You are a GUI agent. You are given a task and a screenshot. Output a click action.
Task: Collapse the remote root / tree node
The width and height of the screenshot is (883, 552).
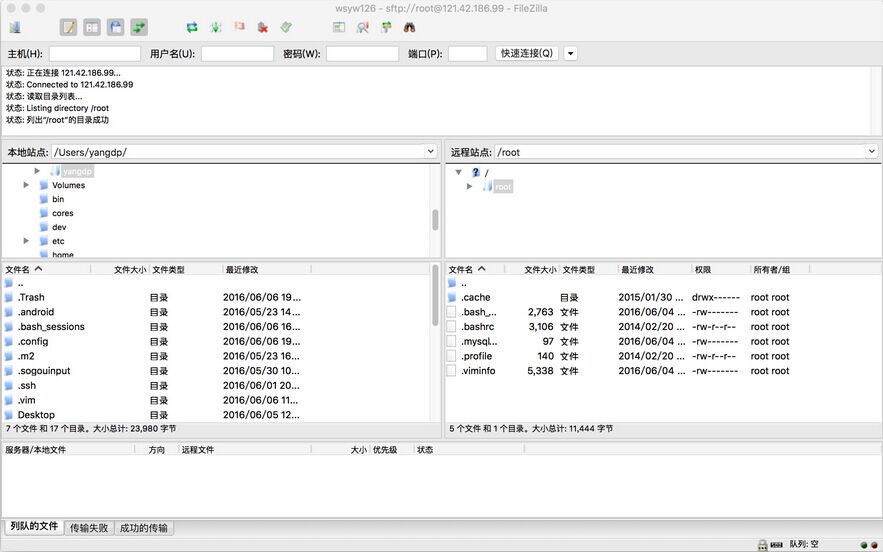pyautogui.click(x=458, y=172)
